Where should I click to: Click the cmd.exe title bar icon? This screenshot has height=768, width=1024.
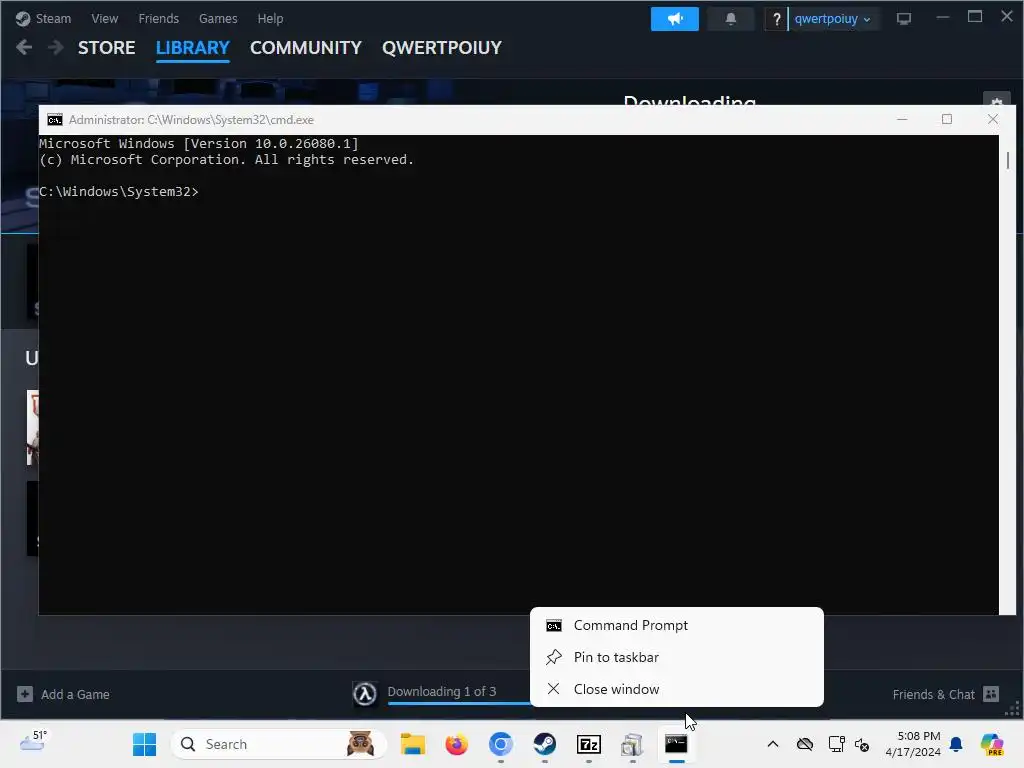[55, 120]
